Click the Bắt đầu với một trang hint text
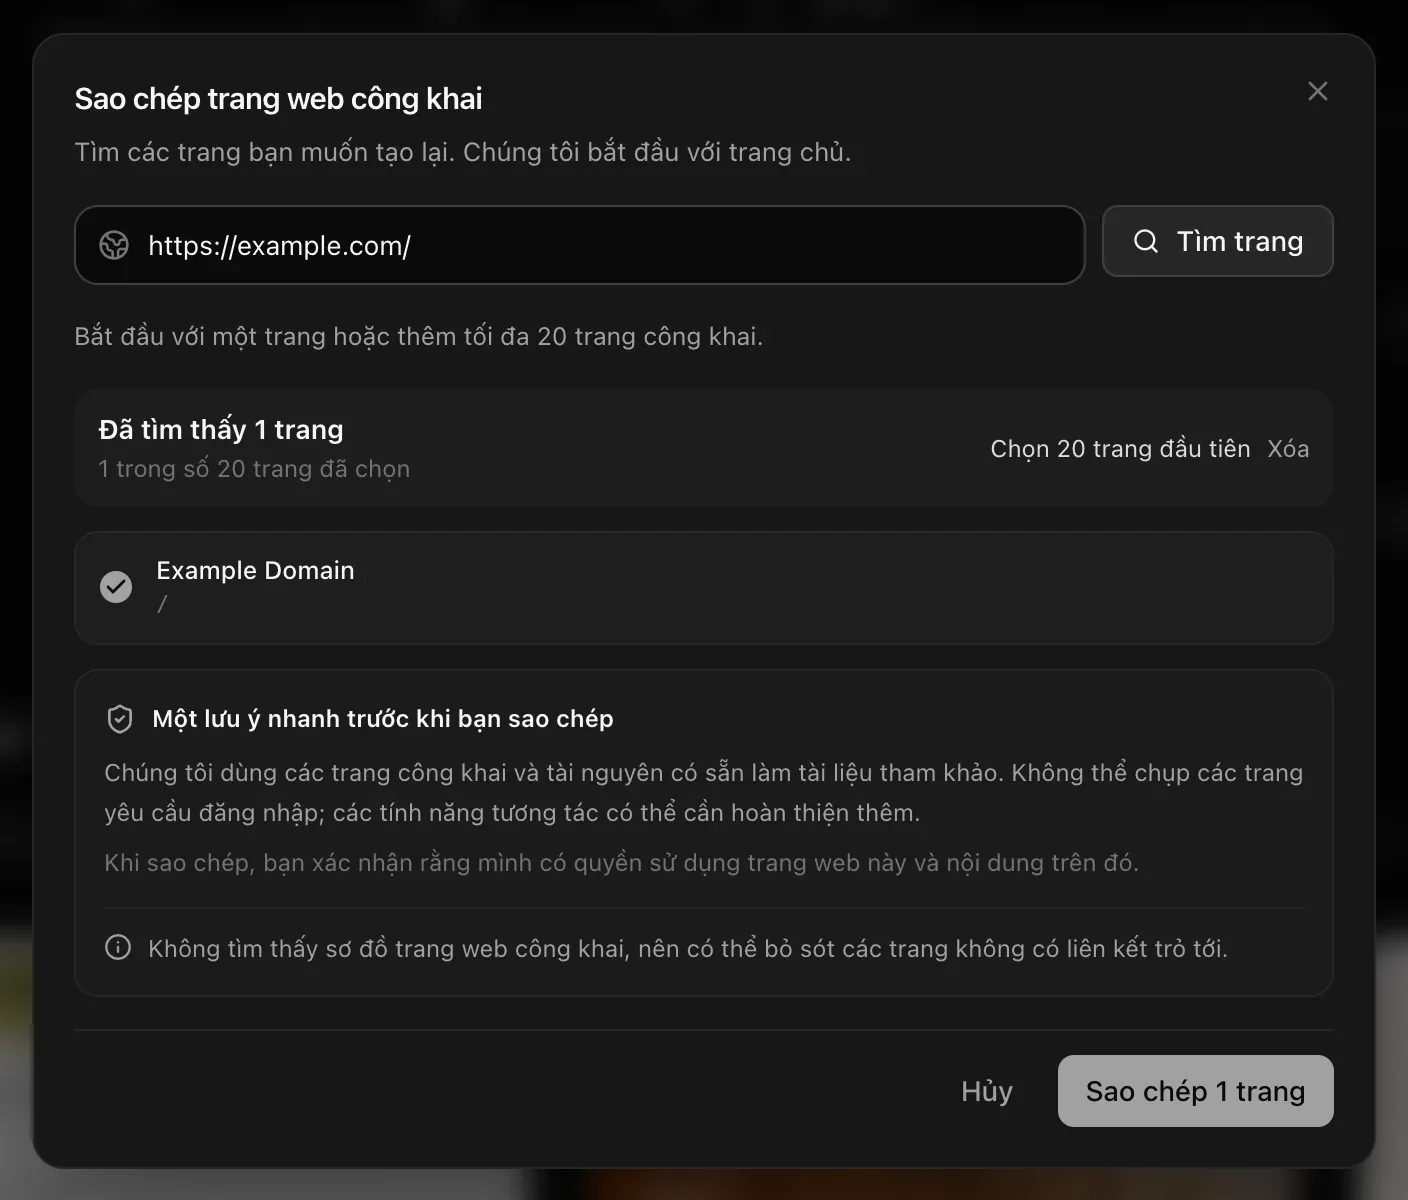This screenshot has width=1408, height=1200. click(x=418, y=337)
